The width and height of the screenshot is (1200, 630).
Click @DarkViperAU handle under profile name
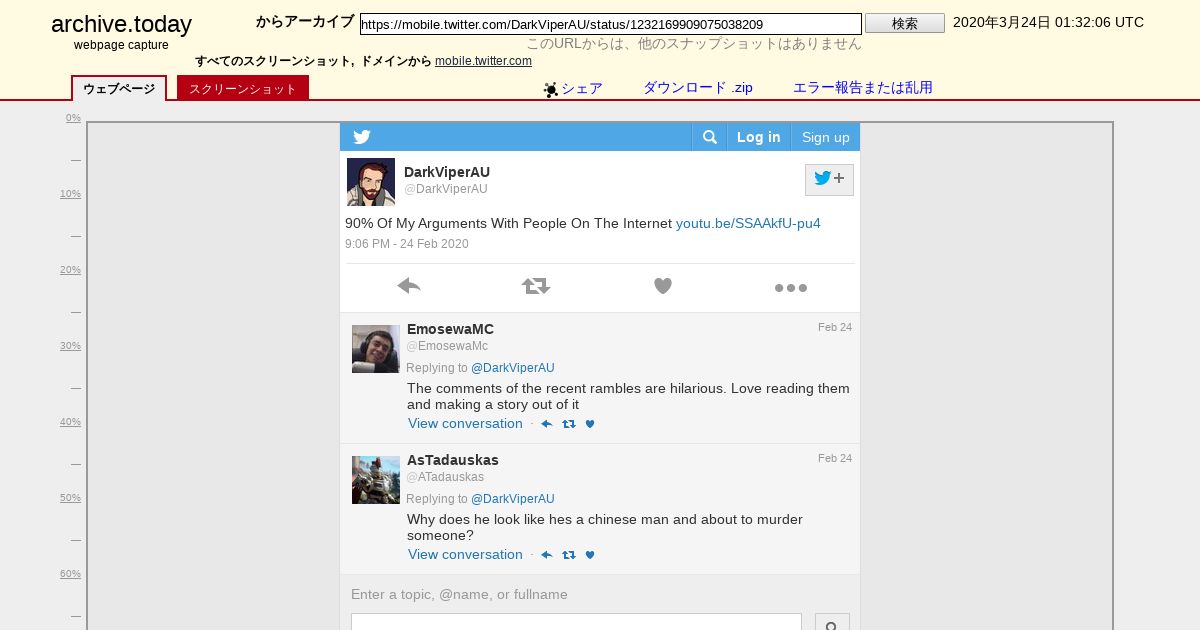(446, 189)
